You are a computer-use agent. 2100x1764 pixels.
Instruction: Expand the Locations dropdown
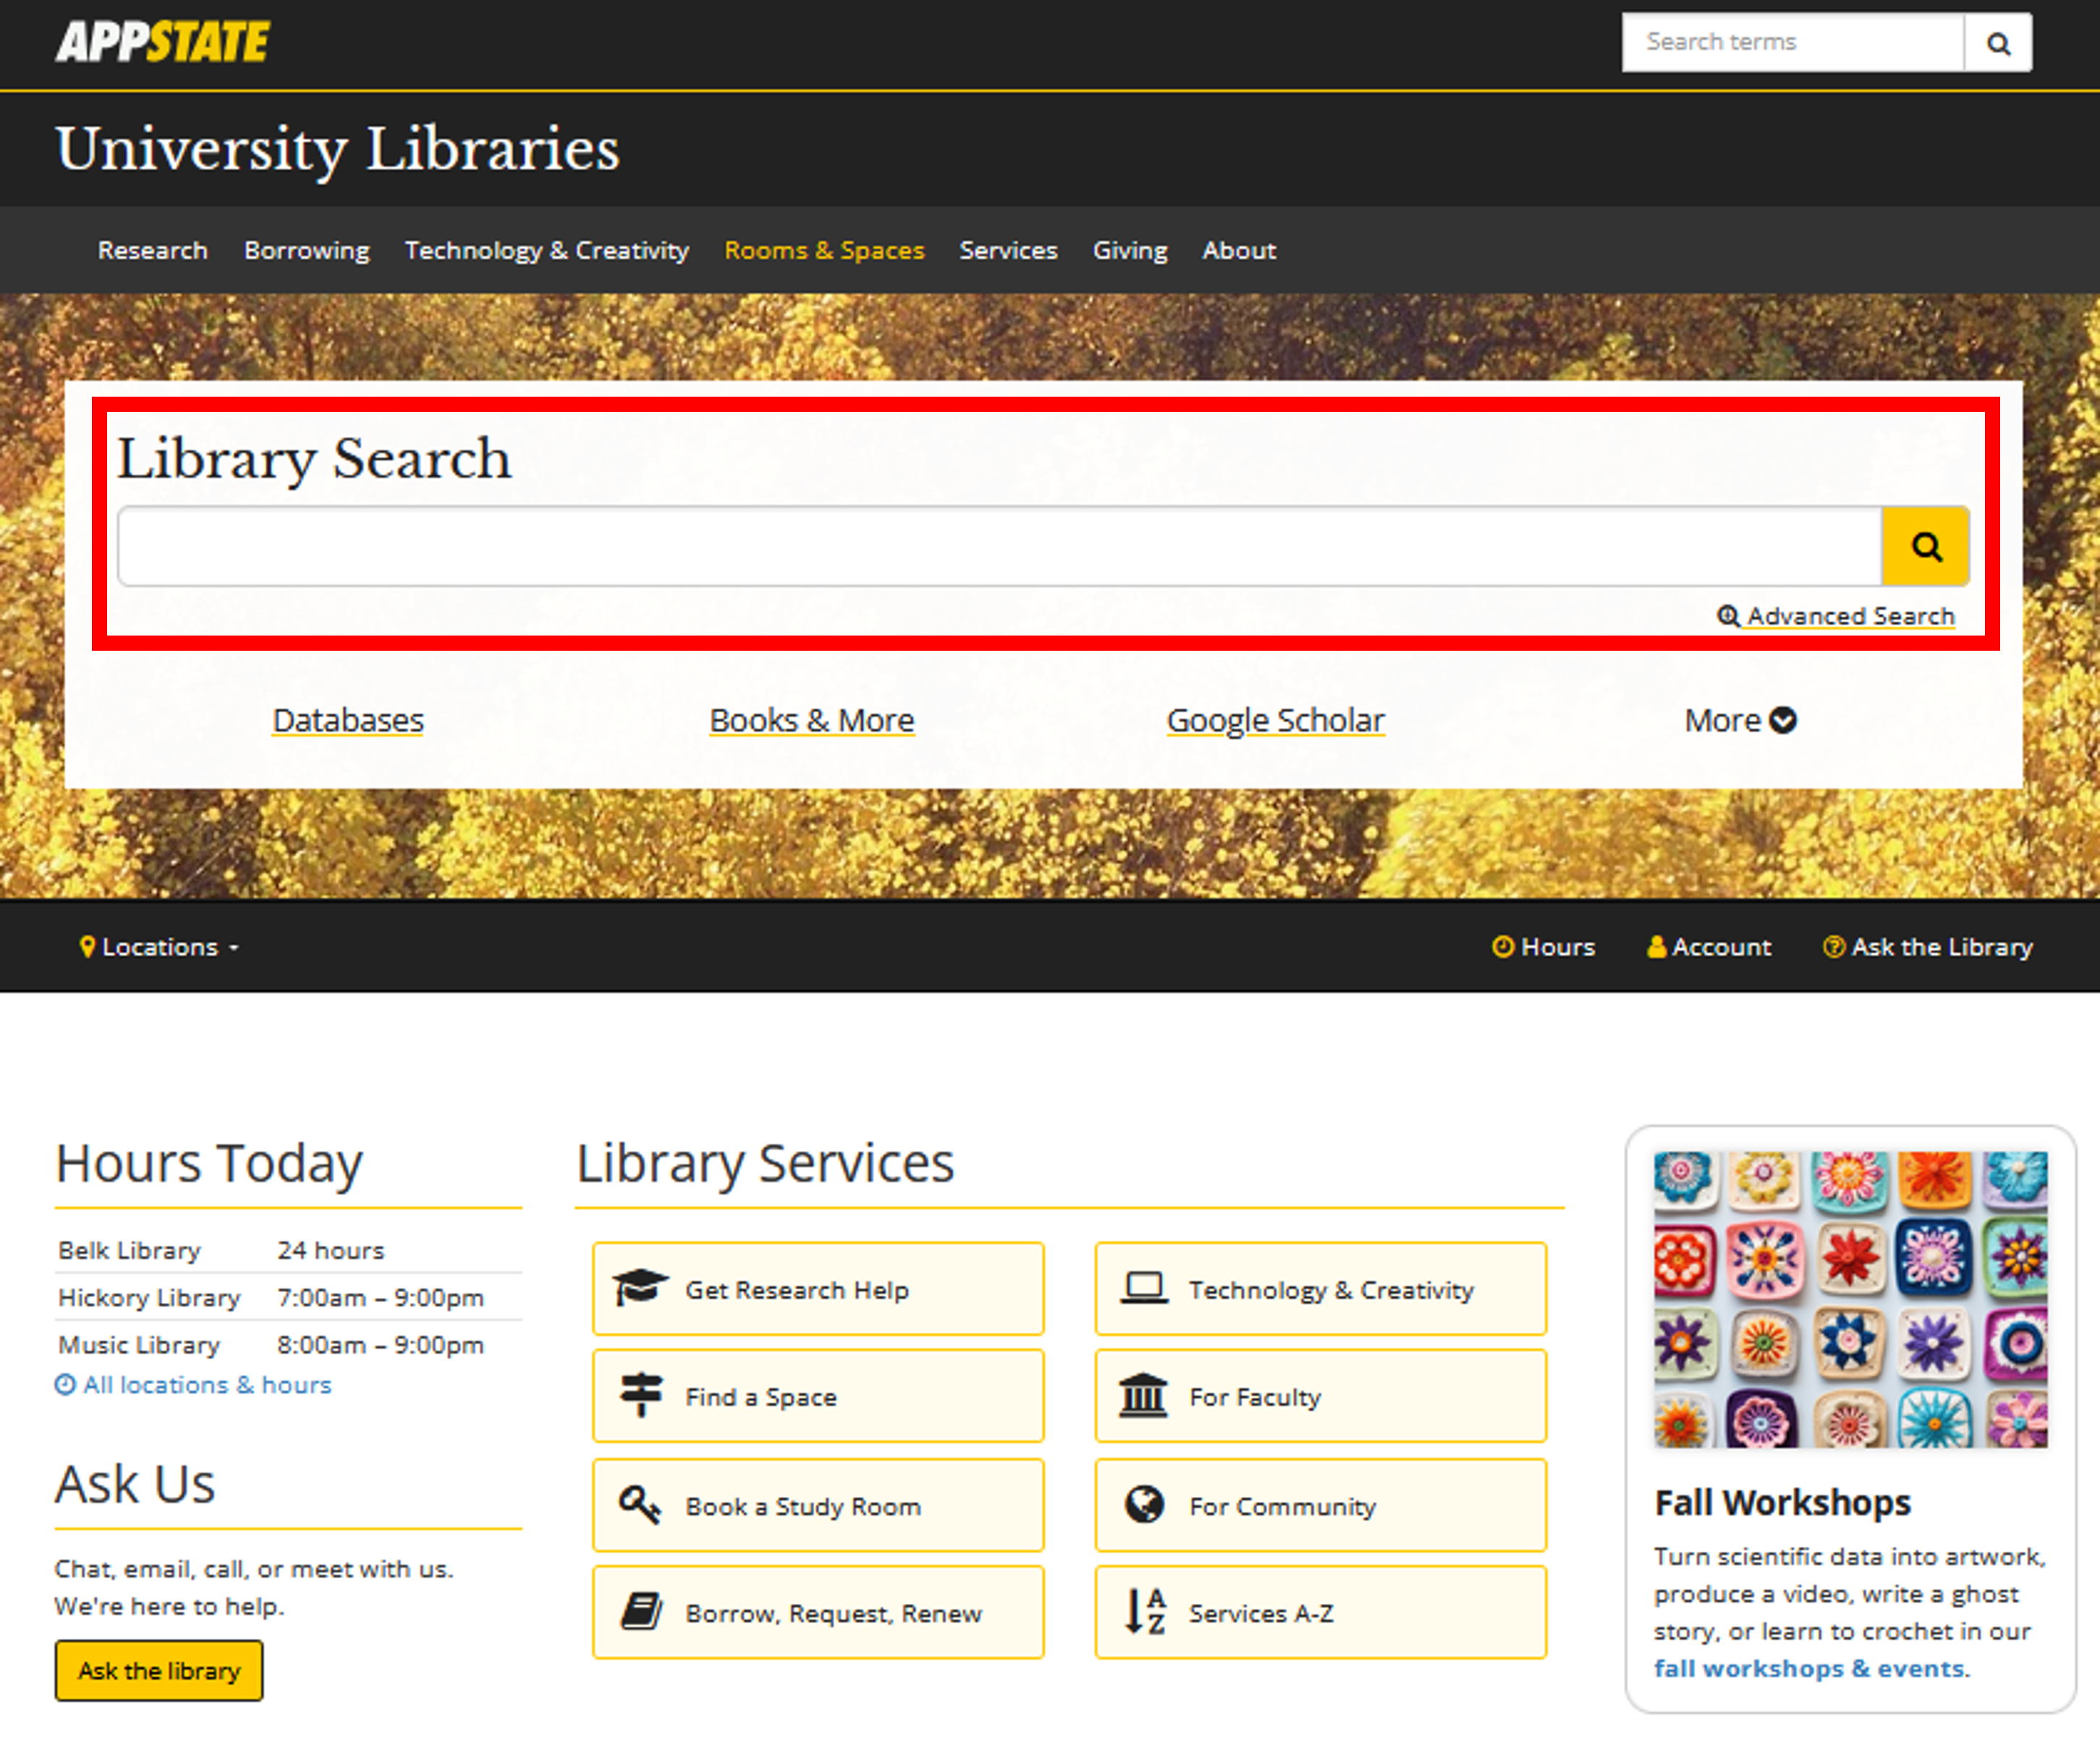pyautogui.click(x=160, y=946)
